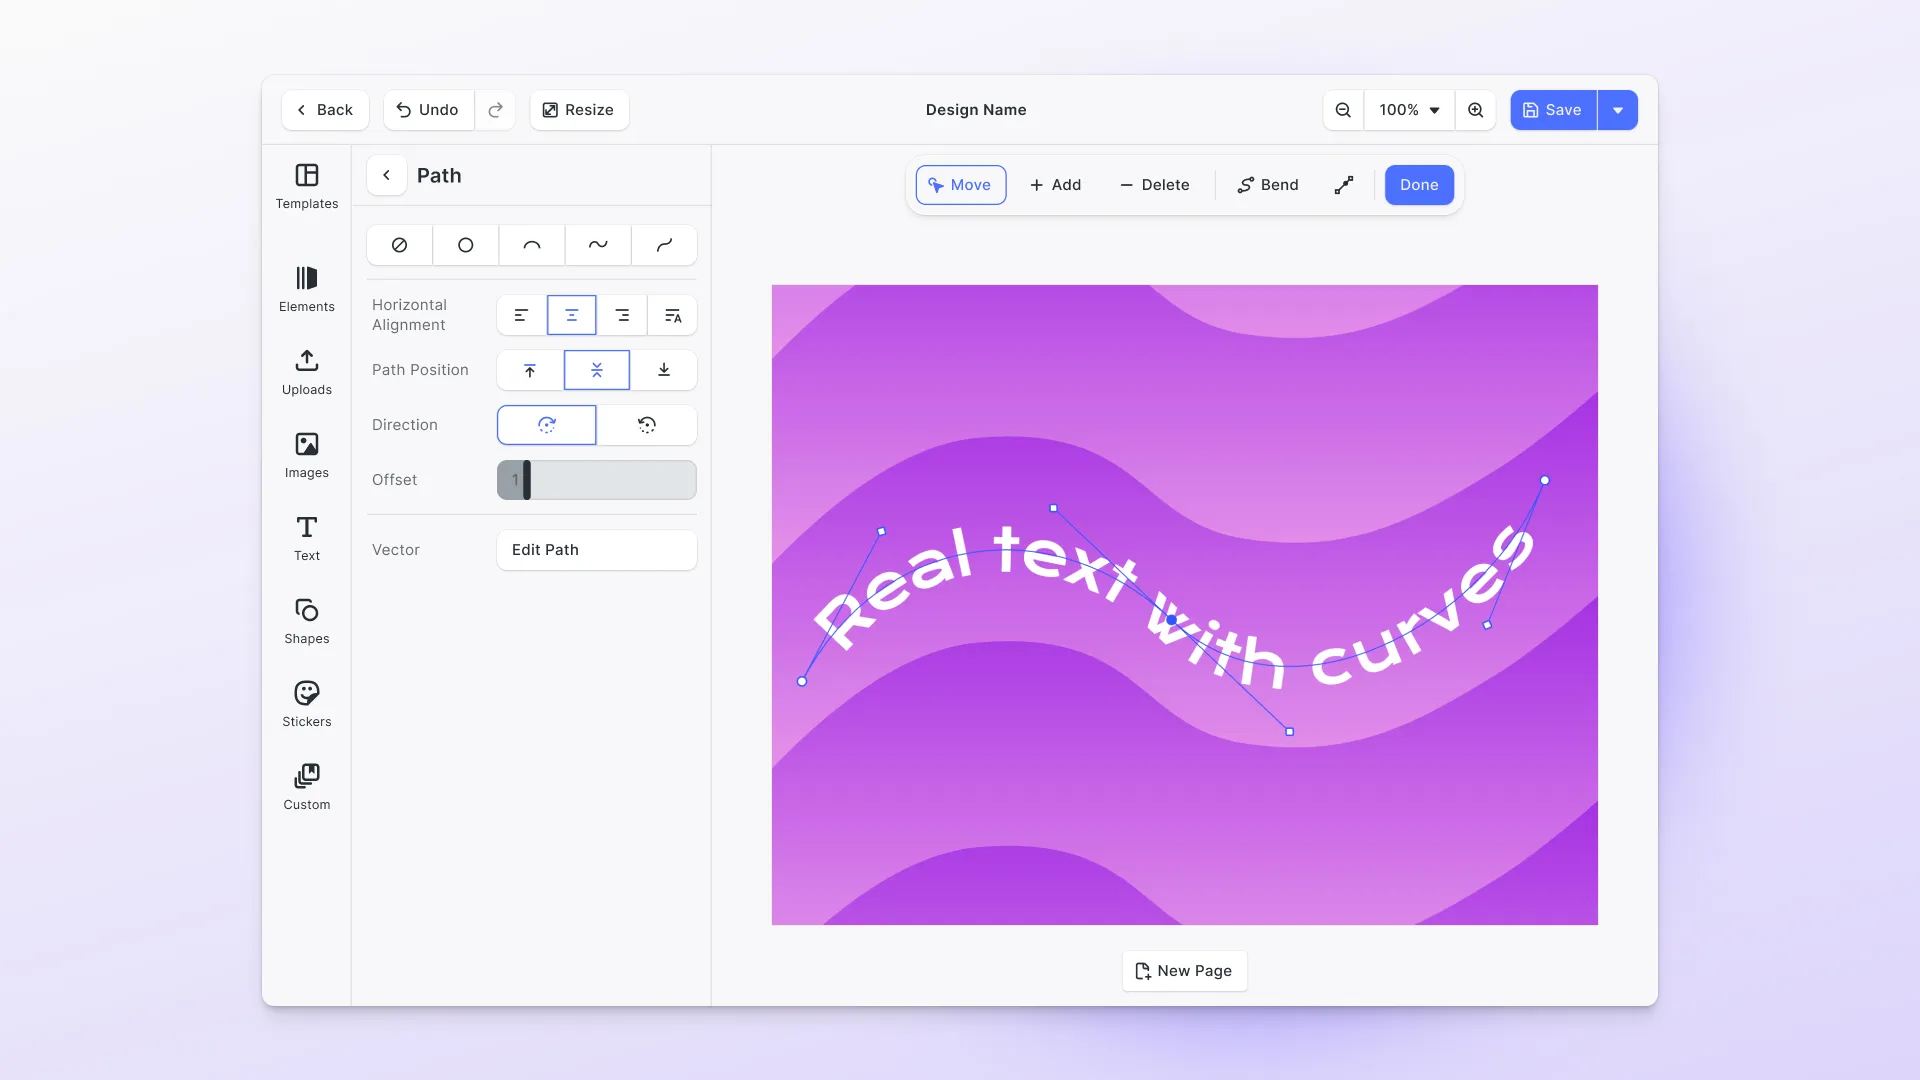Screen dimensions: 1920x1080
Task: Align text left along path
Action: (x=521, y=315)
